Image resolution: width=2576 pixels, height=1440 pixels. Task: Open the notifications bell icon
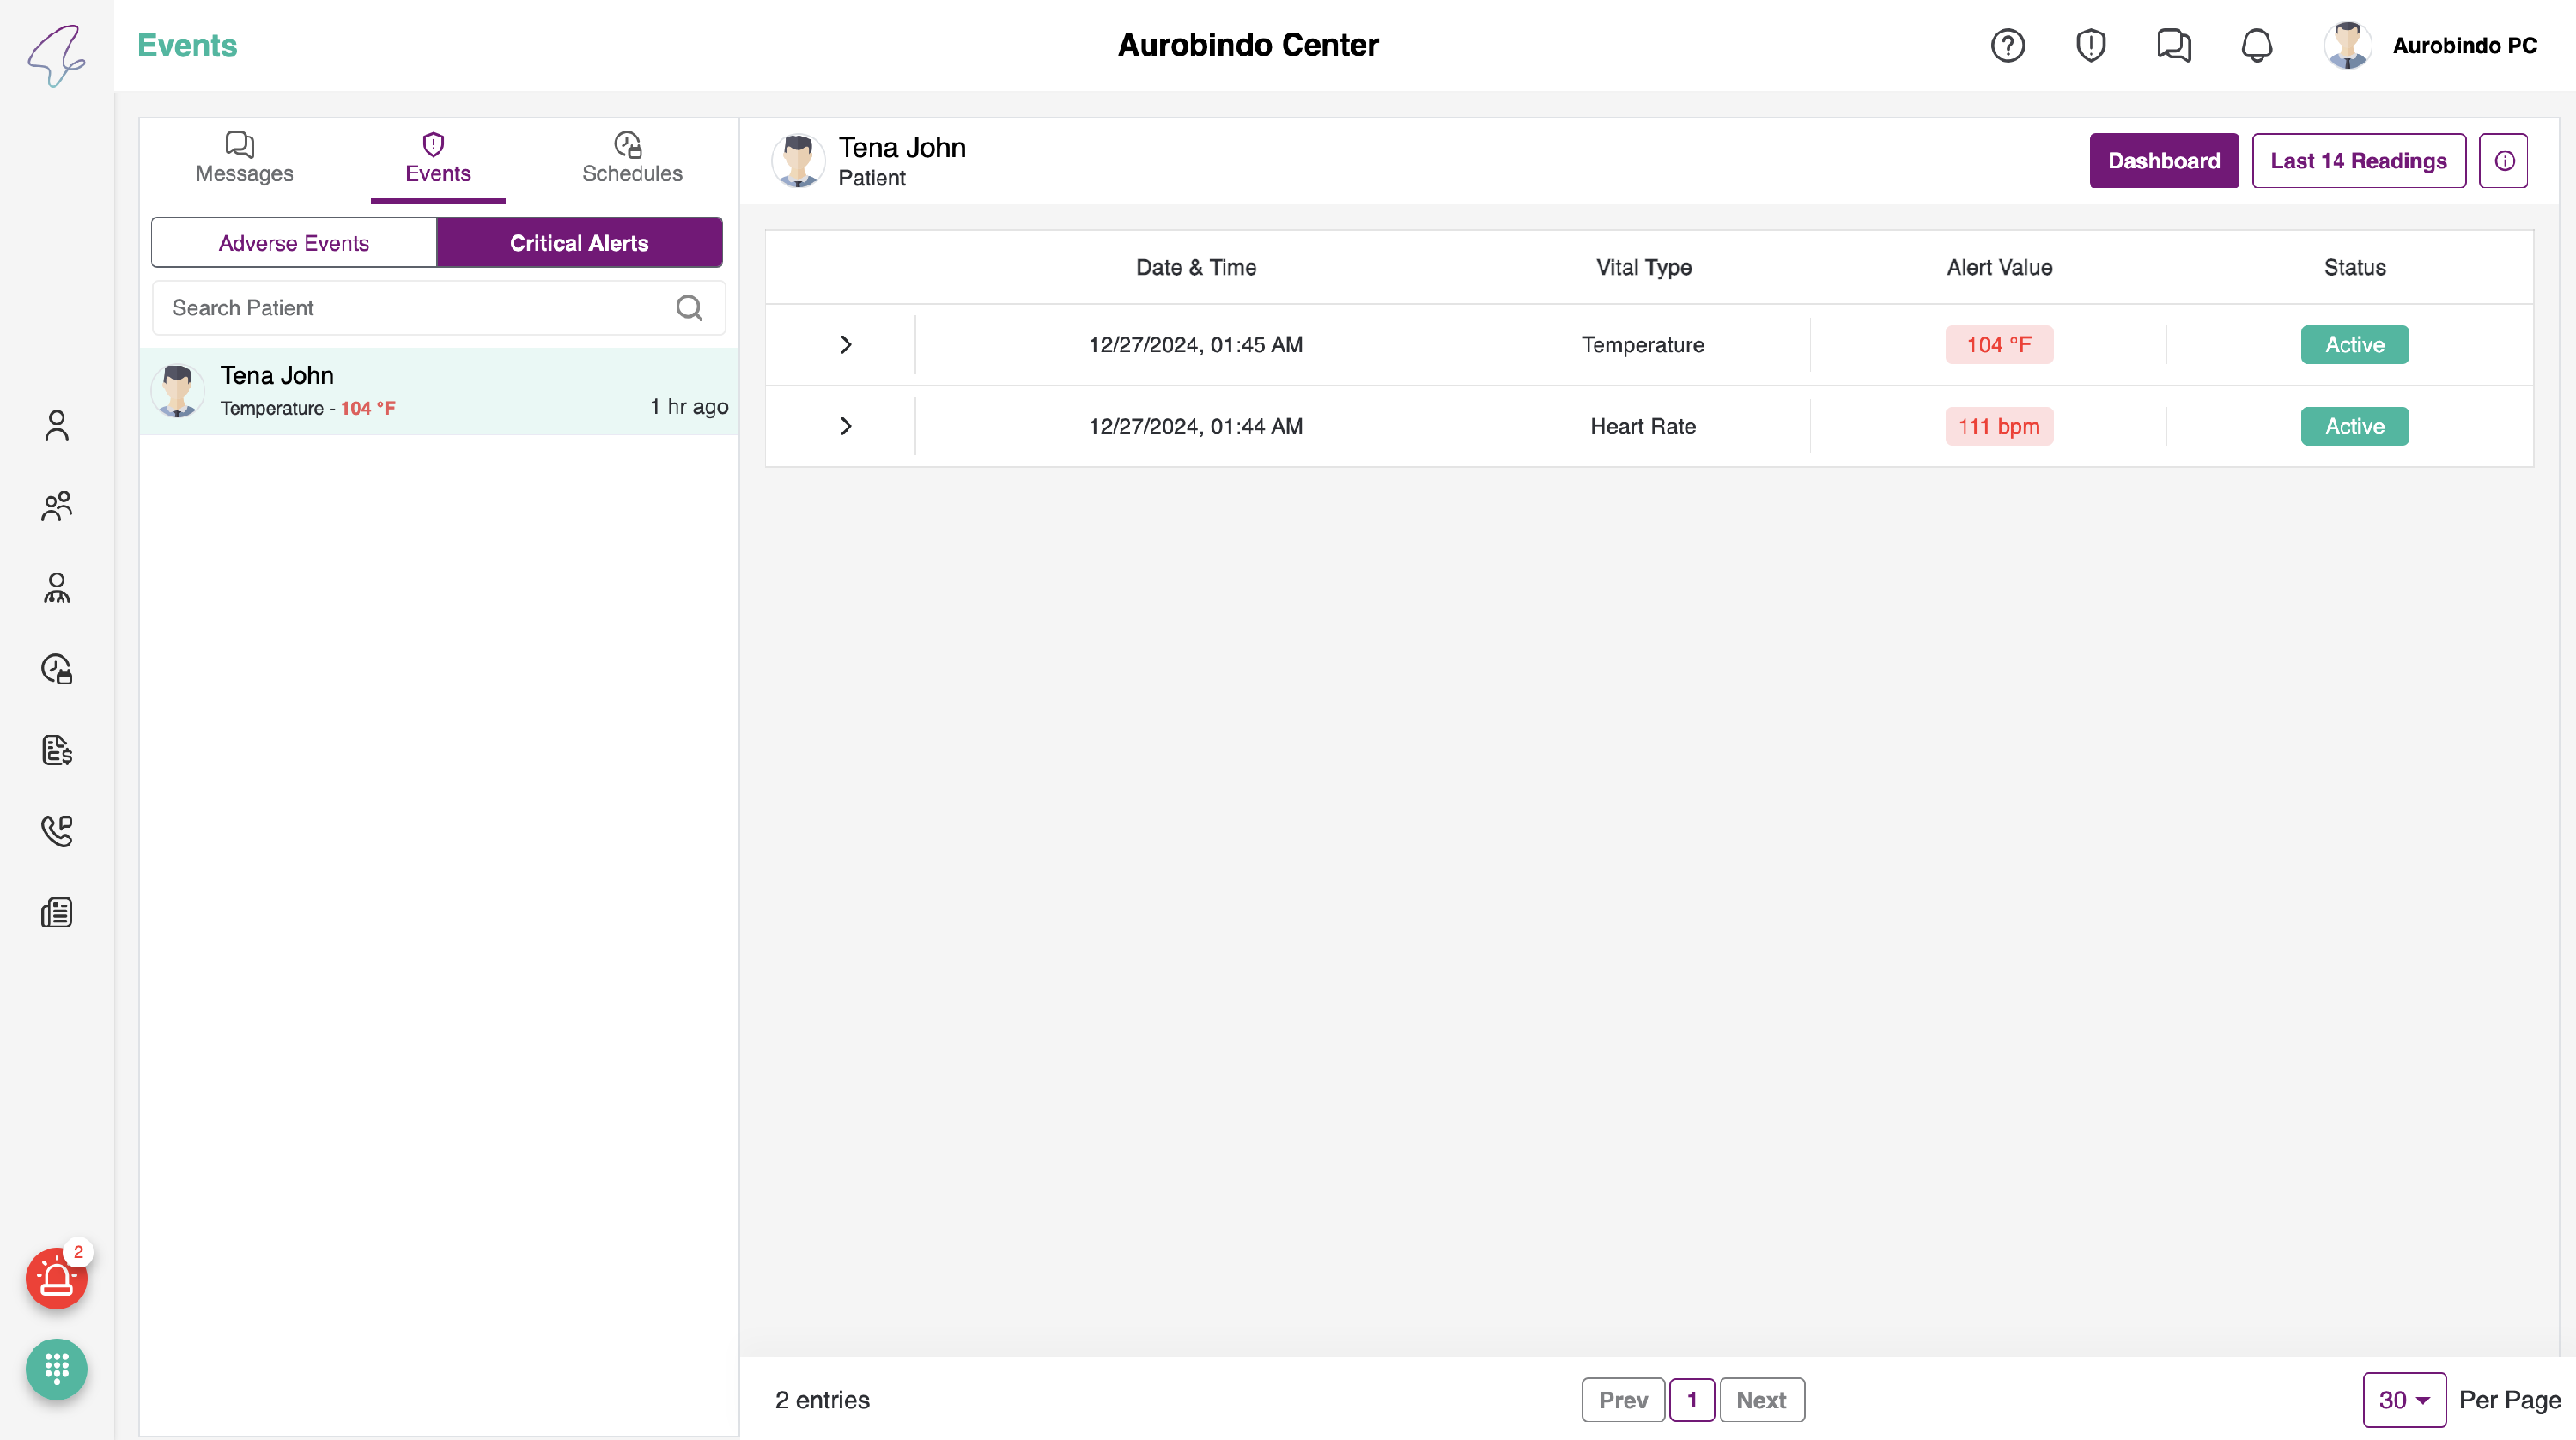point(2256,46)
